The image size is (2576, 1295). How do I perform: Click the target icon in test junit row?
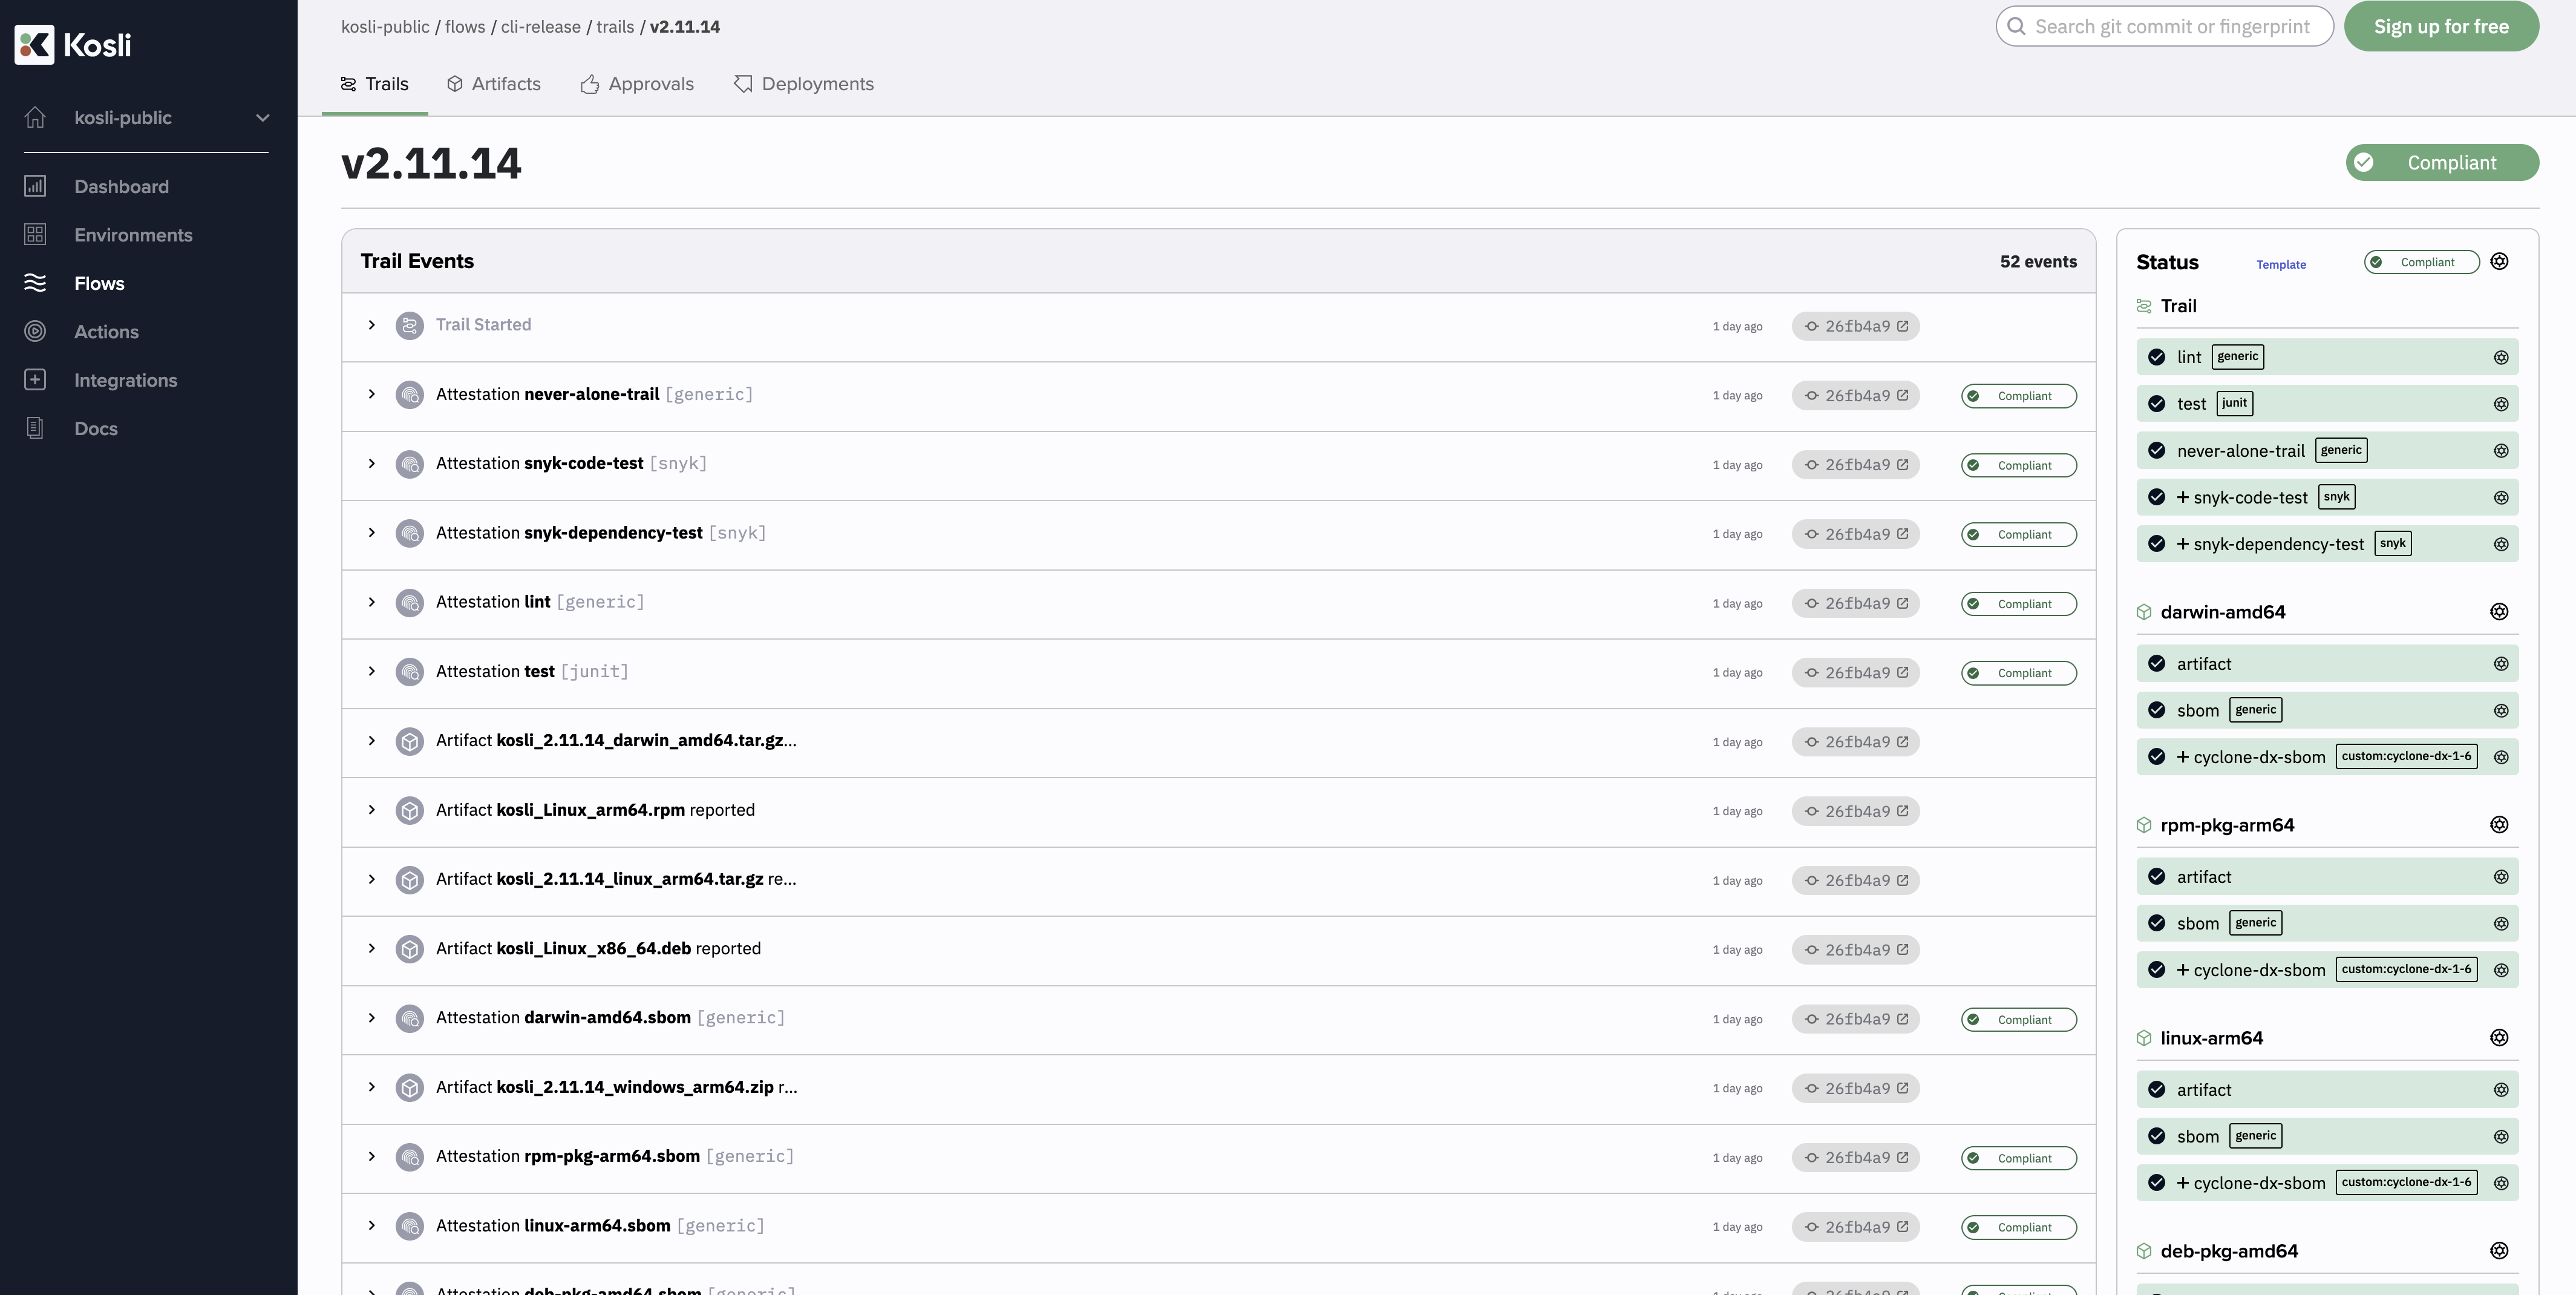(x=2500, y=404)
